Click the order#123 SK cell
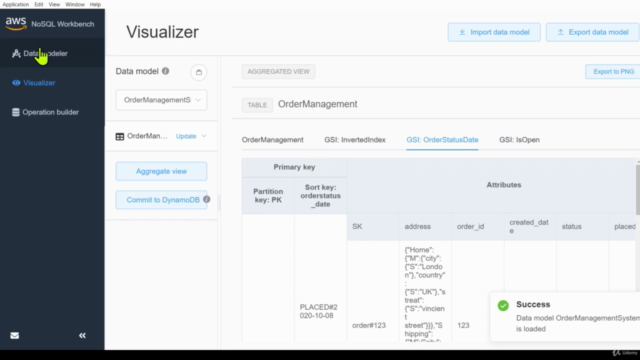Image resolution: width=640 pixels, height=360 pixels. click(x=369, y=325)
